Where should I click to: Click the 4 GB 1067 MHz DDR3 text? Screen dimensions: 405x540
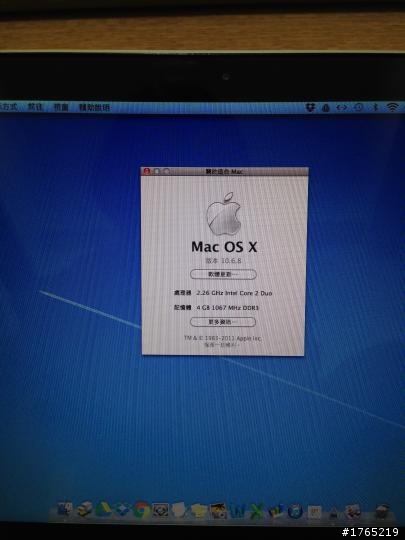point(228,308)
